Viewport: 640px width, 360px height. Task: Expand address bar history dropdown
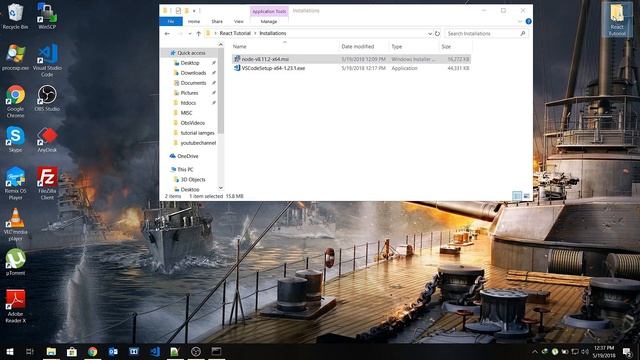tap(429, 33)
